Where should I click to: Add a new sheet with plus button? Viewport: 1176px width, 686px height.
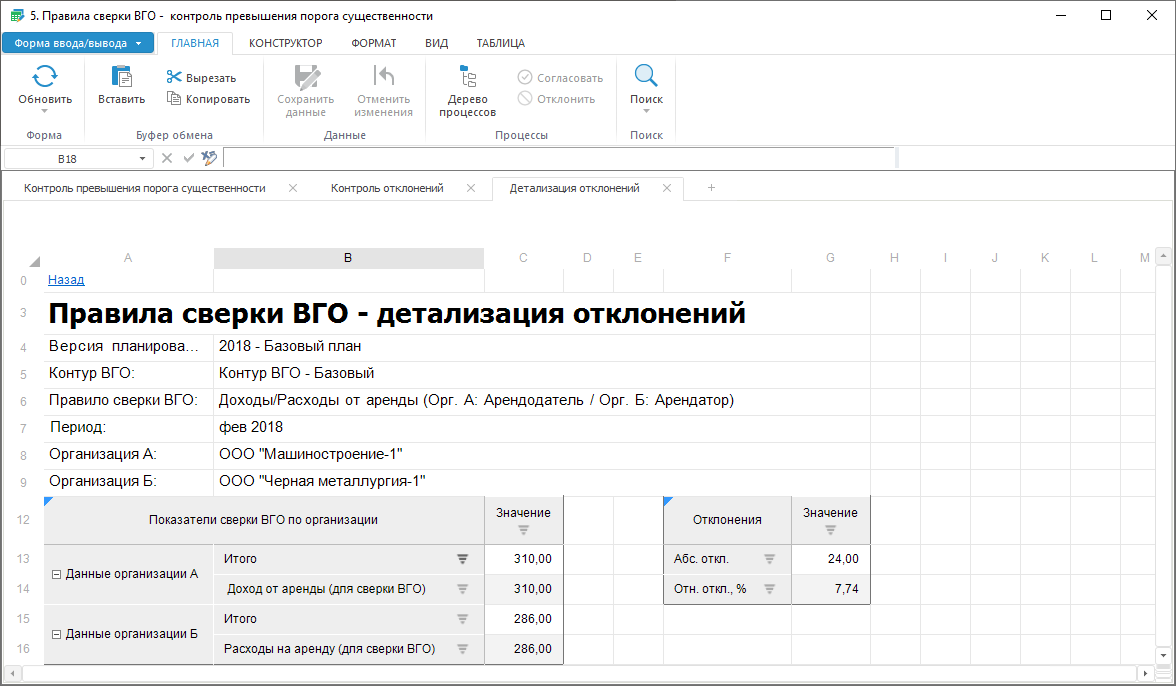pyautogui.click(x=711, y=188)
